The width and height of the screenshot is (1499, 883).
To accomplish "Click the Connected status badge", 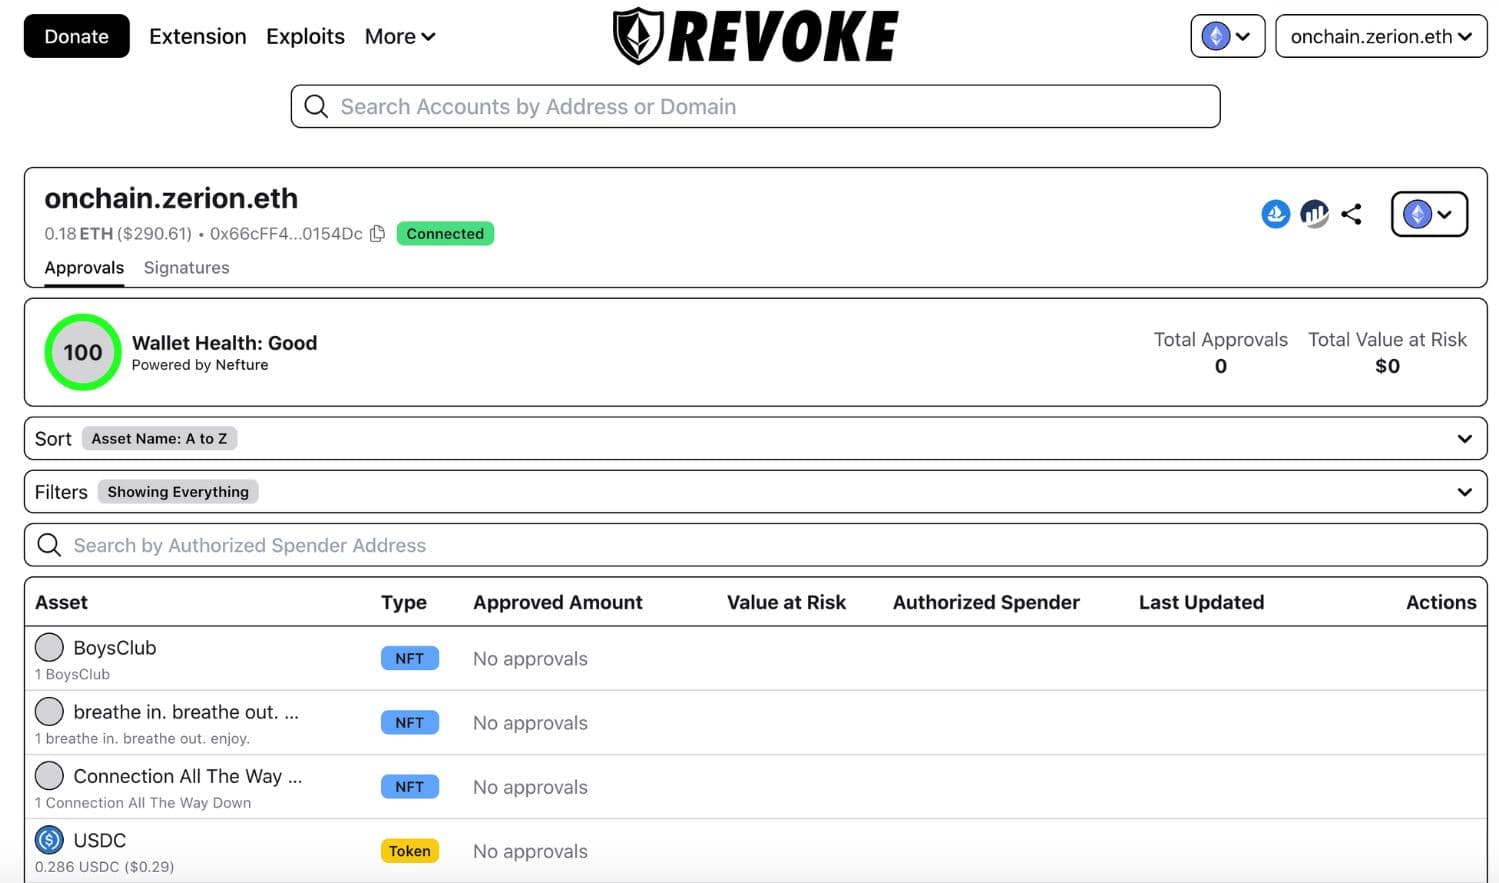I will [445, 233].
